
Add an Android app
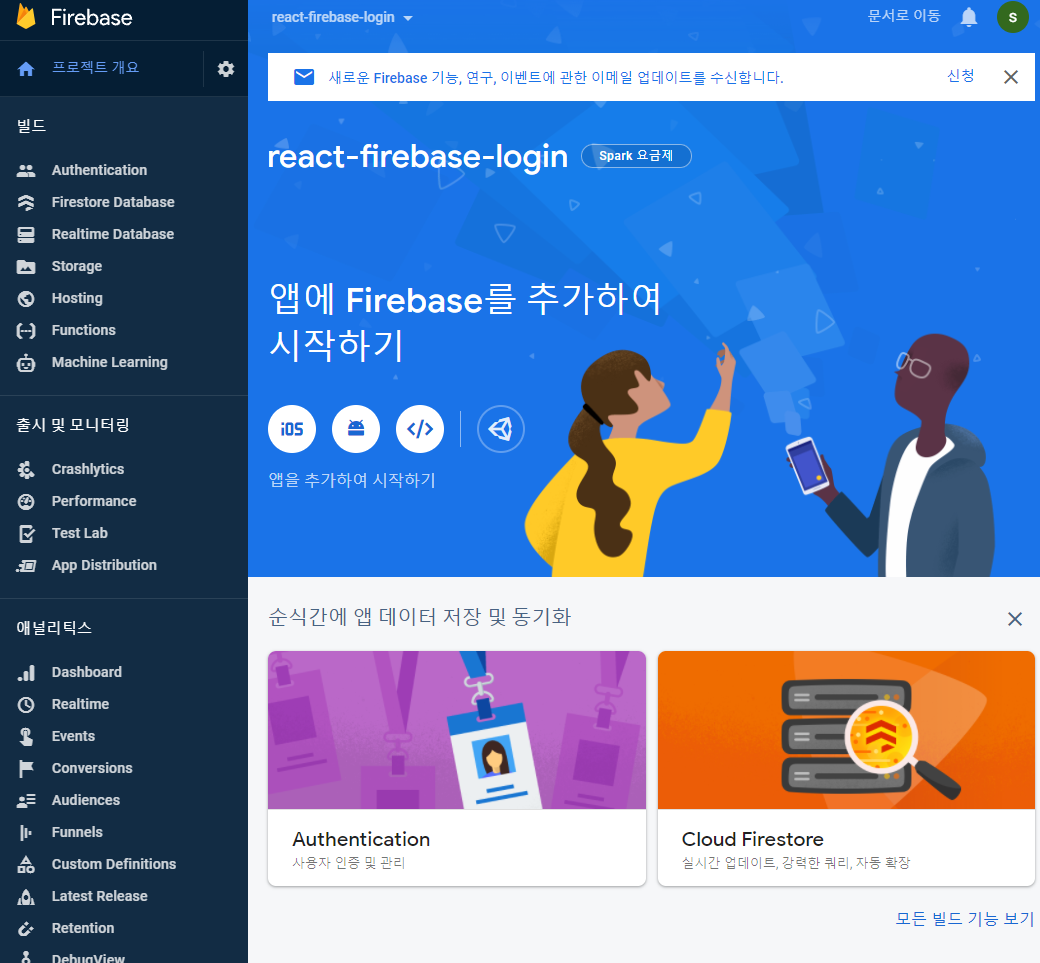(x=356, y=429)
